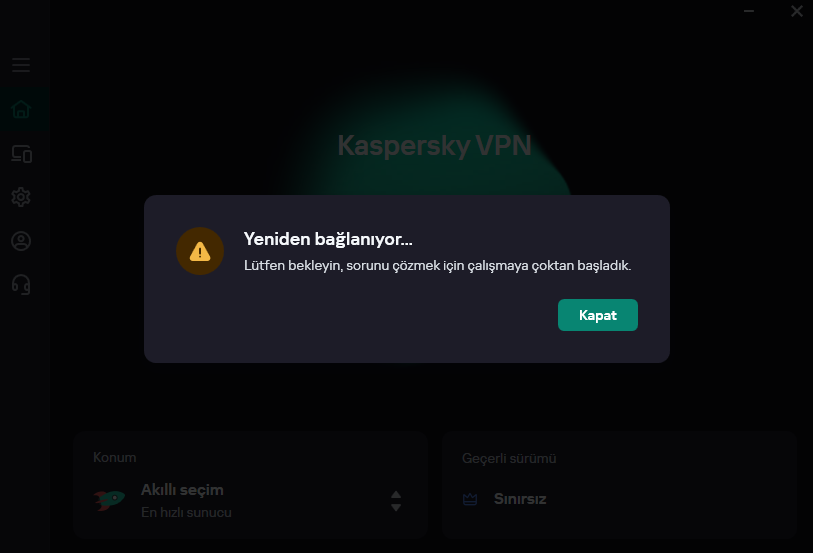Viewport: 813px width, 553px height.
Task: Click the rocket smart selection icon
Action: point(109,500)
